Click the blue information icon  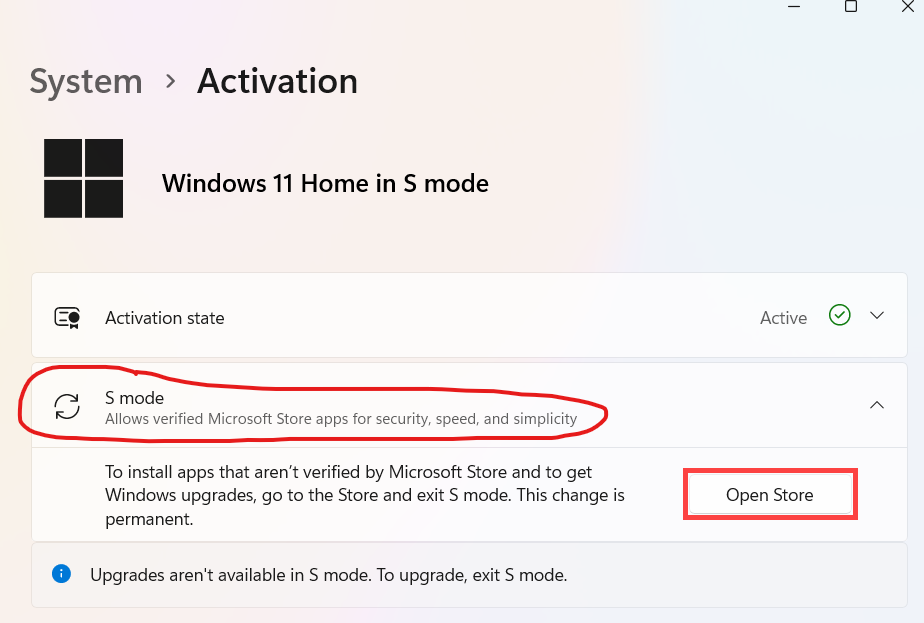62,574
